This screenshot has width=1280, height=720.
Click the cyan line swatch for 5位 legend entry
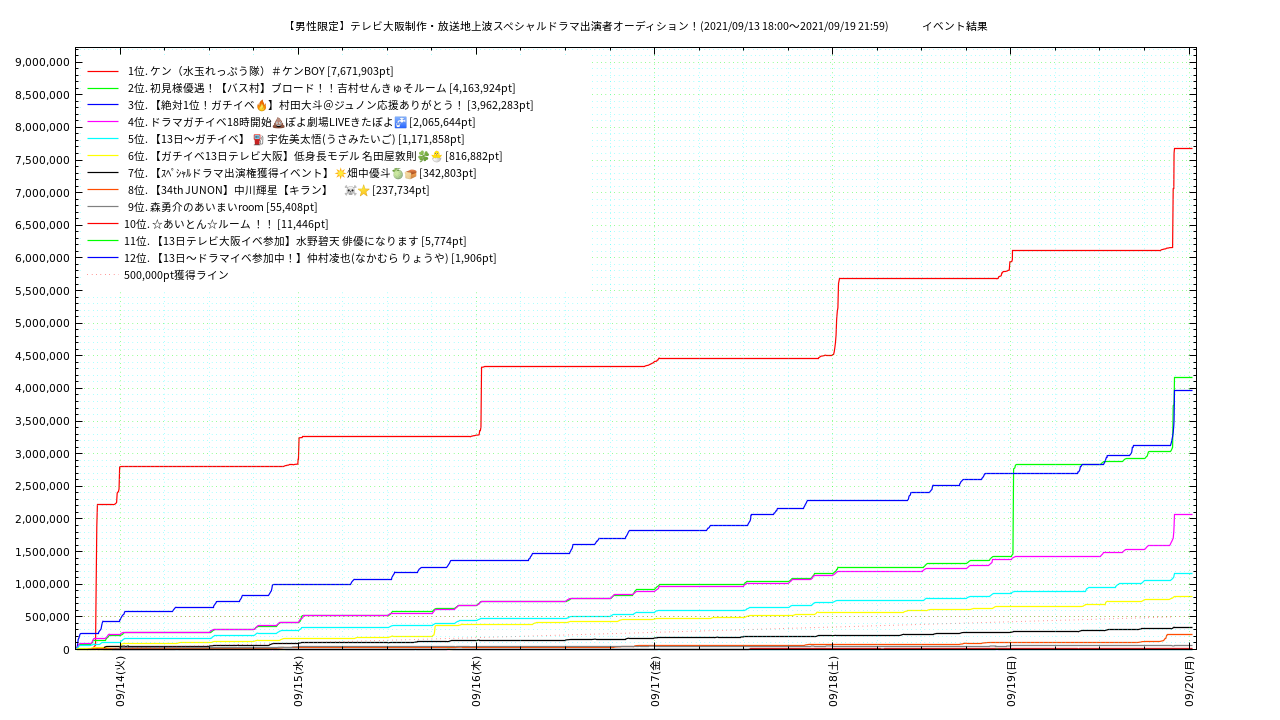click(103, 139)
